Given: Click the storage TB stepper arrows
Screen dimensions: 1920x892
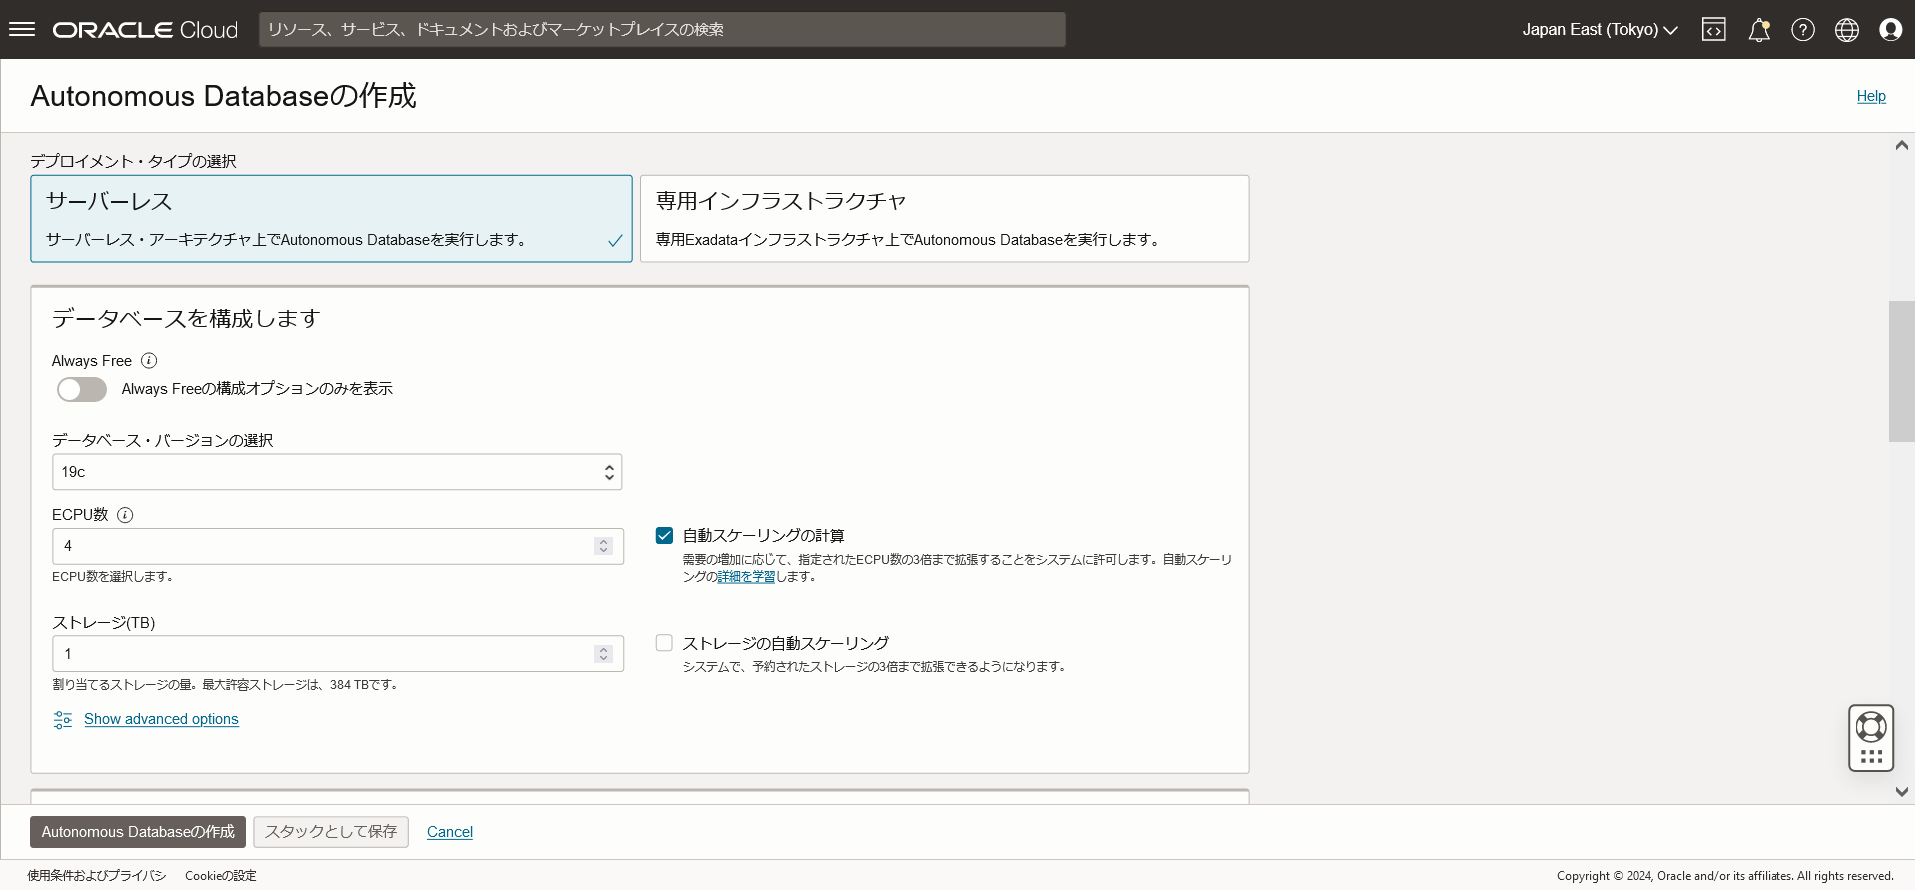Looking at the screenshot, I should click(603, 654).
